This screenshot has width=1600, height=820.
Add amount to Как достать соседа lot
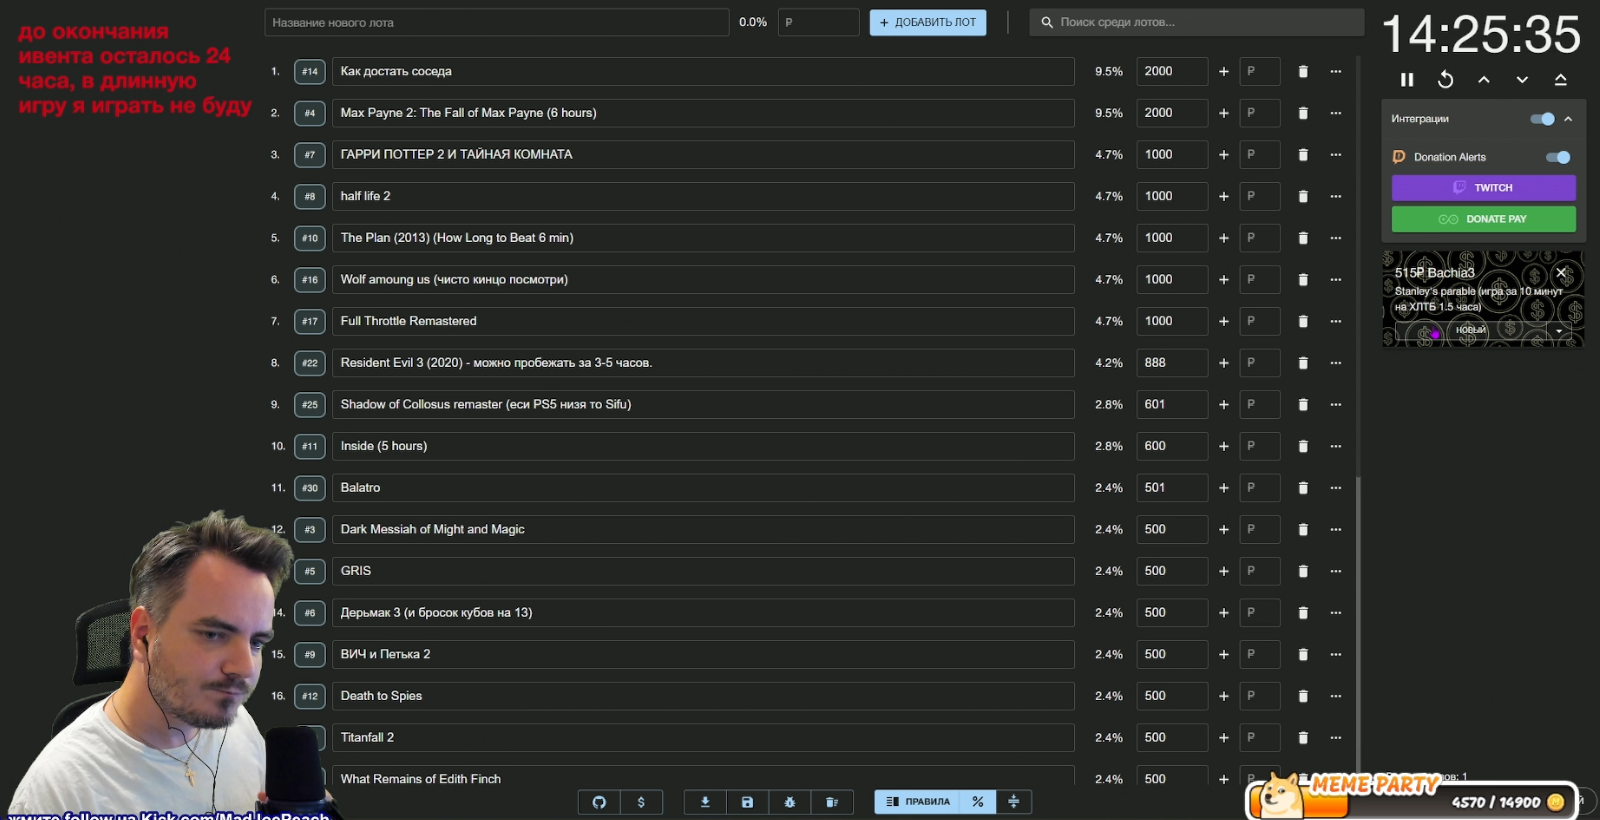1223,71
